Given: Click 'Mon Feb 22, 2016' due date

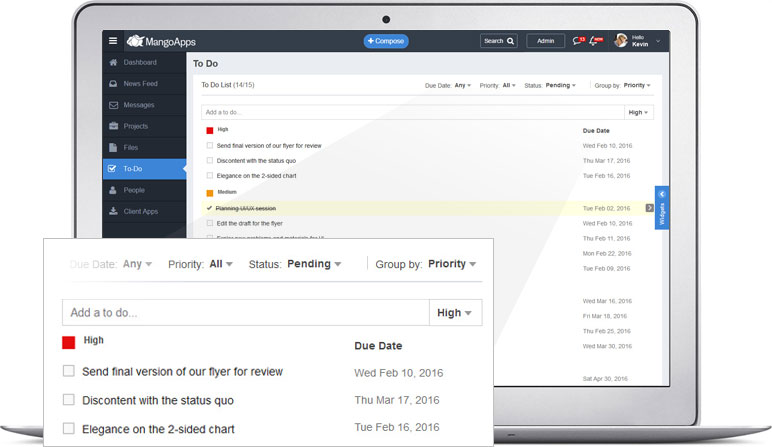Looking at the screenshot, I should (x=607, y=254).
